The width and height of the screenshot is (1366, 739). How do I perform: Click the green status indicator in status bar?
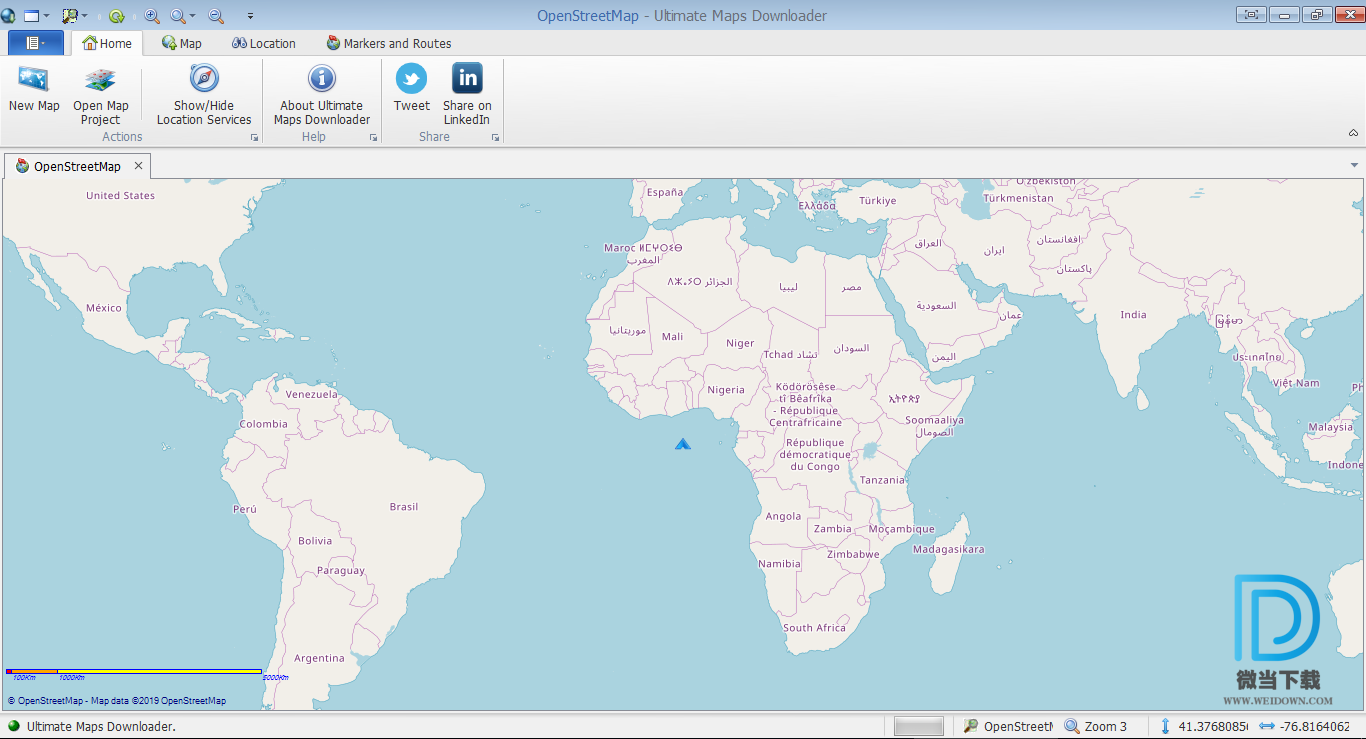pyautogui.click(x=14, y=726)
